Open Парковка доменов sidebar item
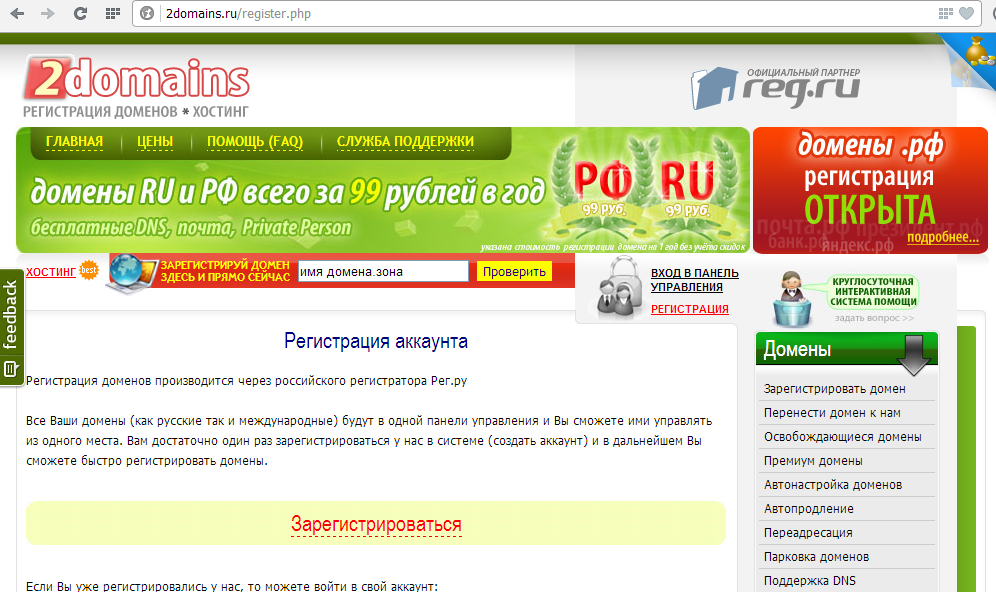The image size is (996, 592). [x=816, y=557]
